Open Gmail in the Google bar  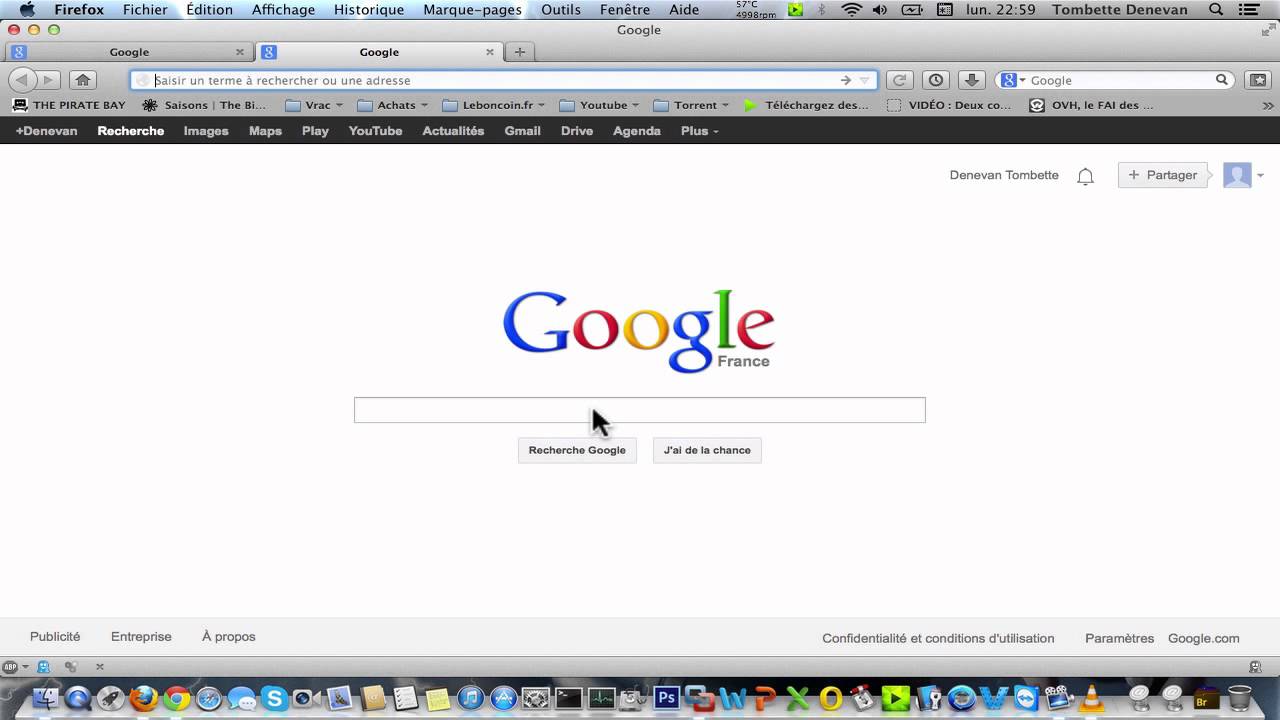522,131
